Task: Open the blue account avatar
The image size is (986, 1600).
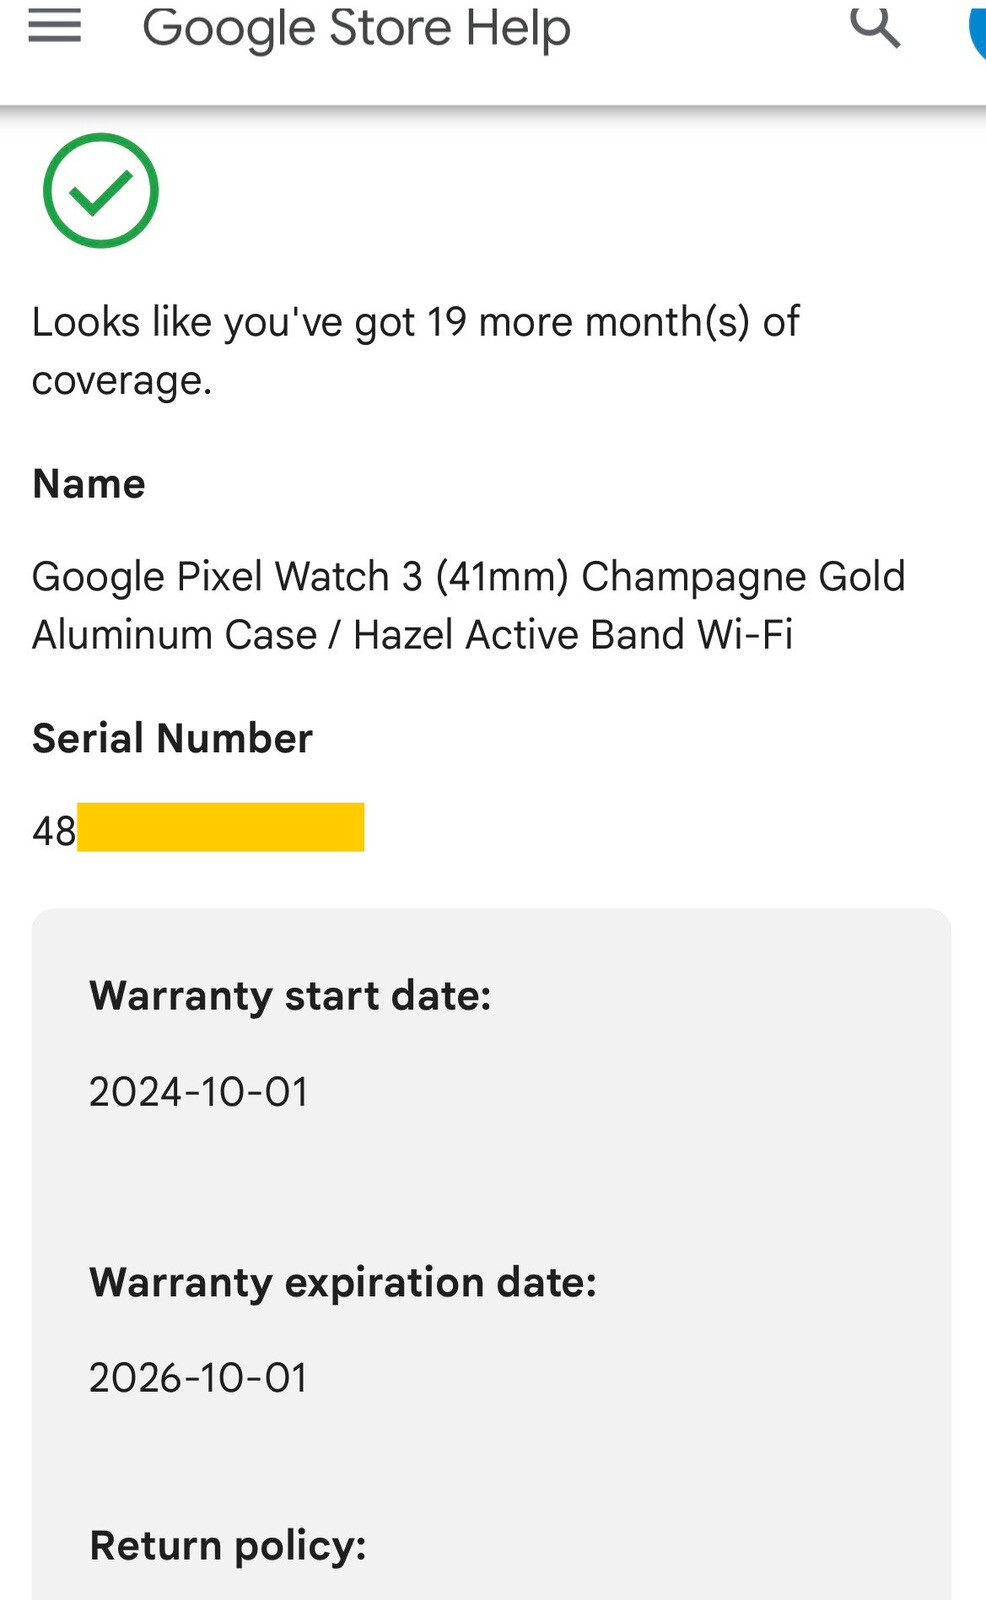Action: [x=977, y=30]
